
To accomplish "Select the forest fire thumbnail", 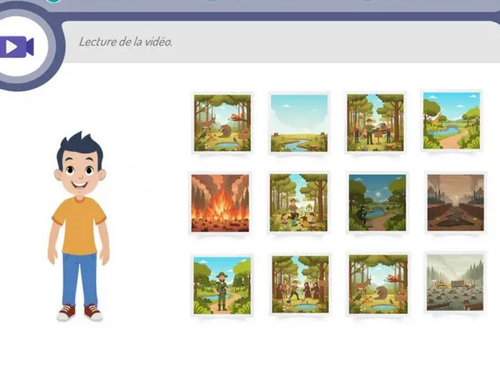I will (220, 203).
